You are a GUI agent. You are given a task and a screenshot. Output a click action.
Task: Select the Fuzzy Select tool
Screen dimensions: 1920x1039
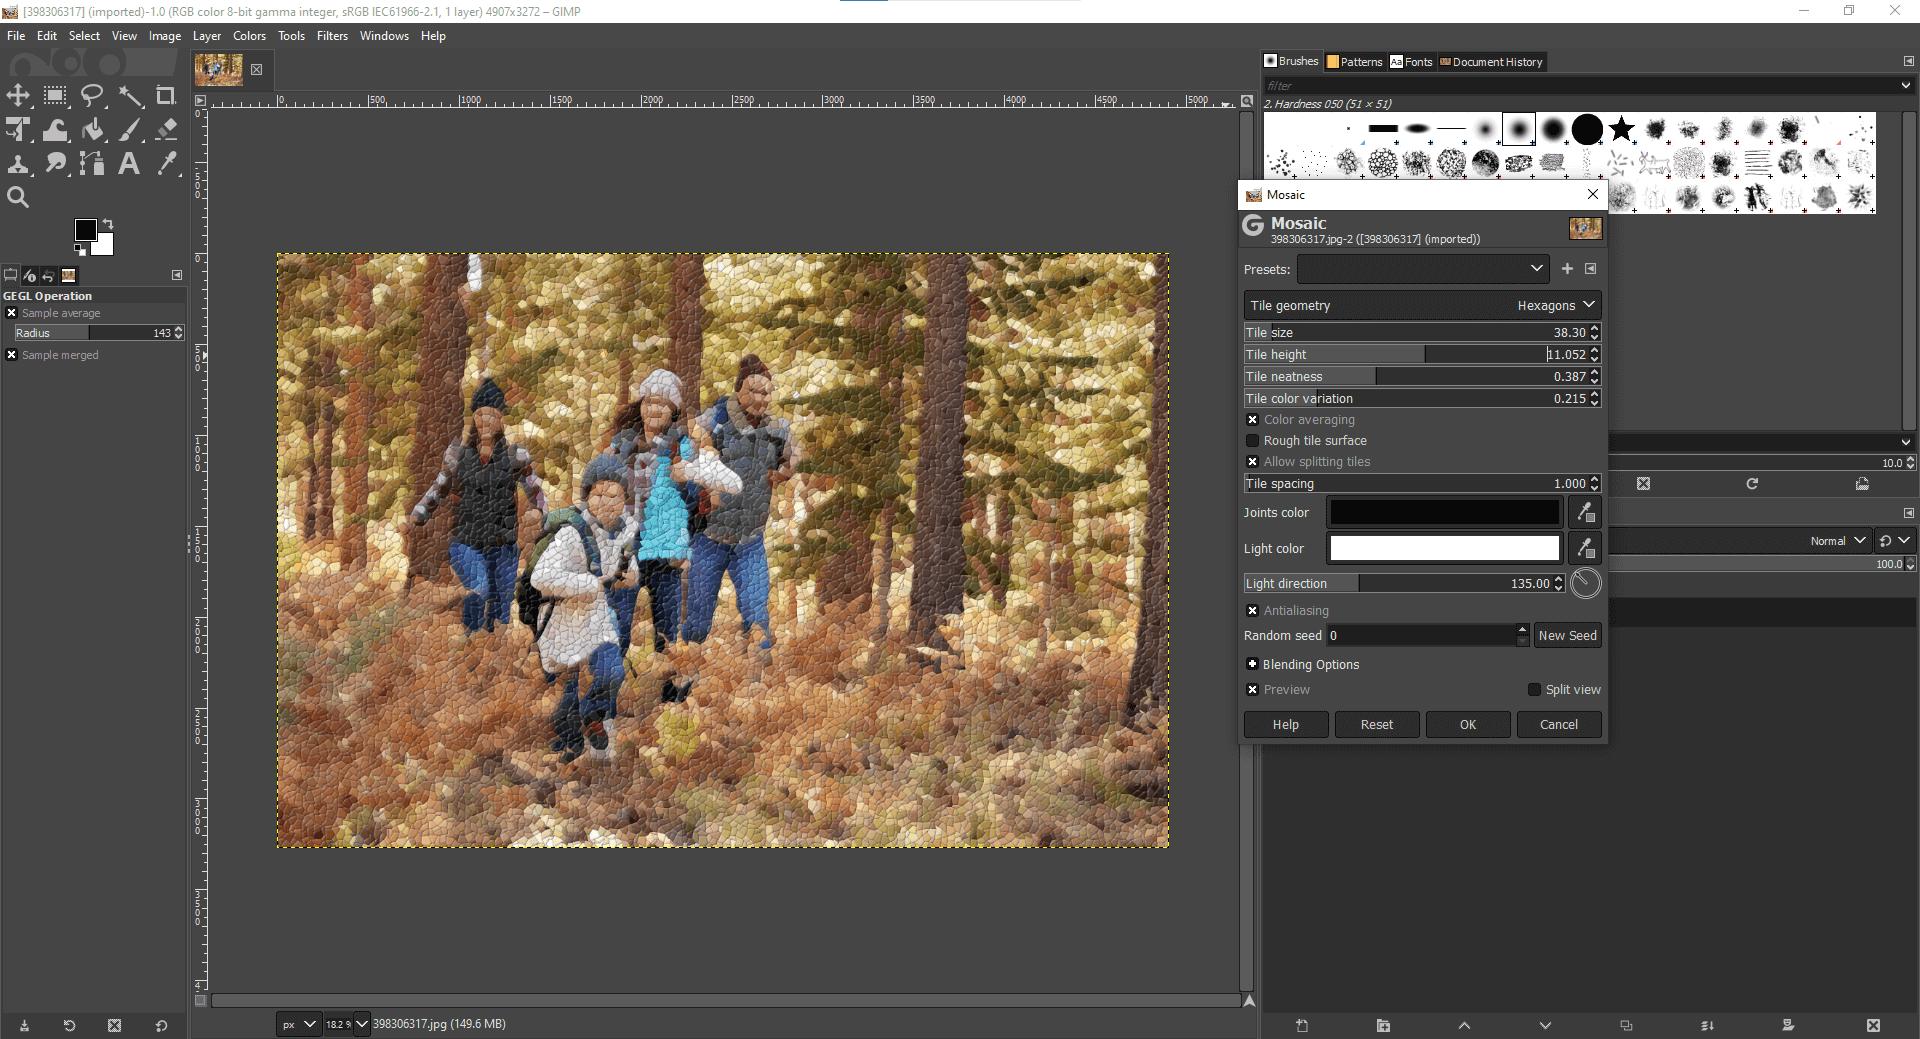(x=131, y=96)
